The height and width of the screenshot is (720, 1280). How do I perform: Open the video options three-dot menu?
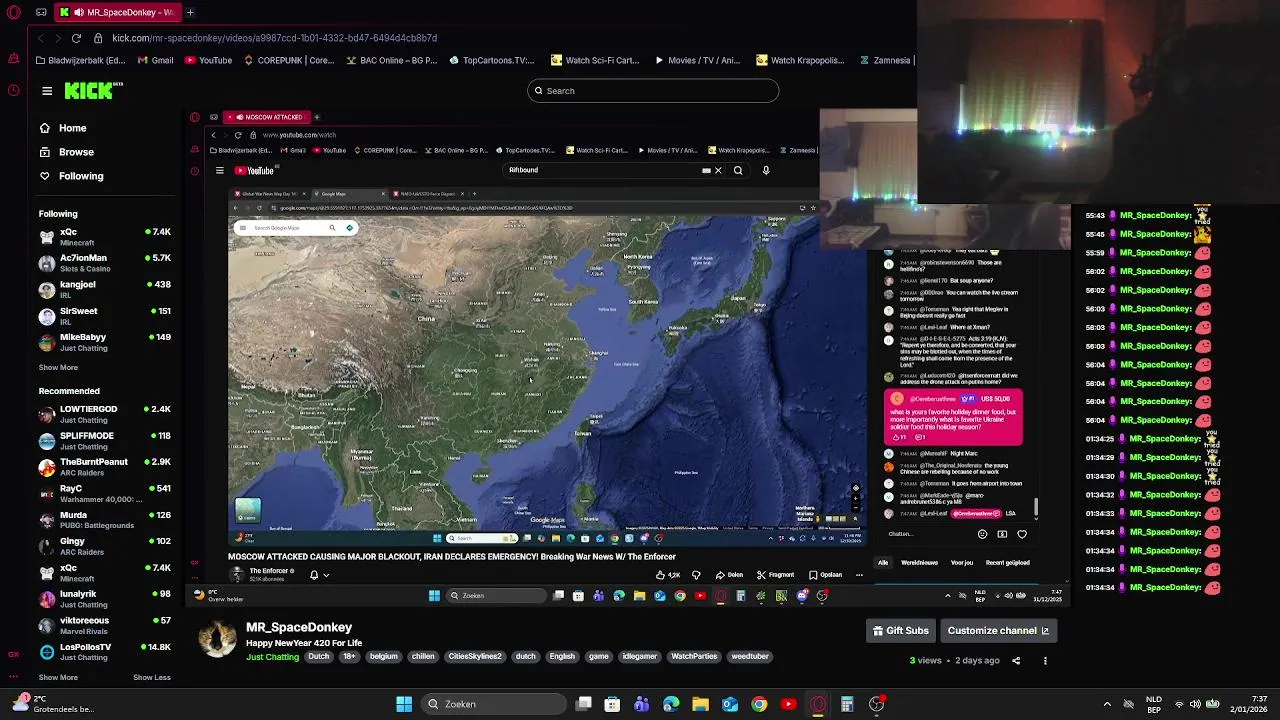point(1045,661)
